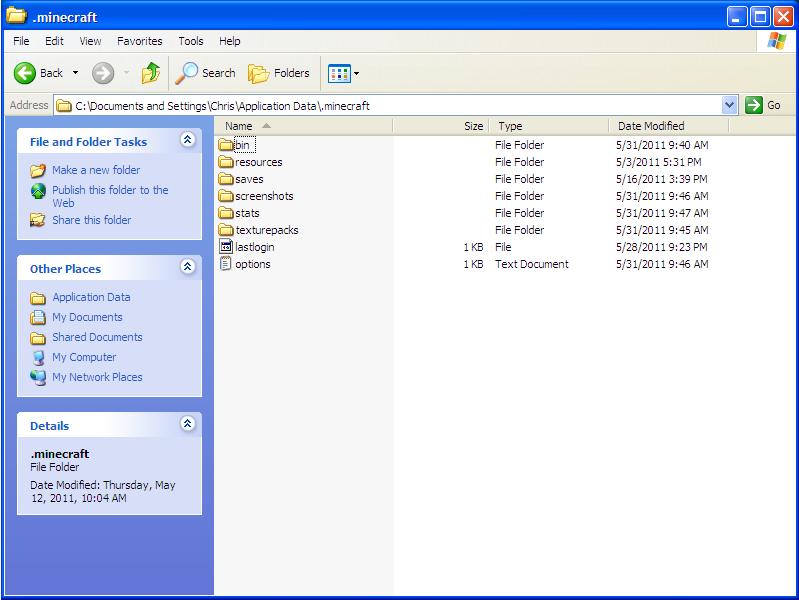799x600 pixels.
Task: Click the 'bin' folder name
Action: point(243,145)
